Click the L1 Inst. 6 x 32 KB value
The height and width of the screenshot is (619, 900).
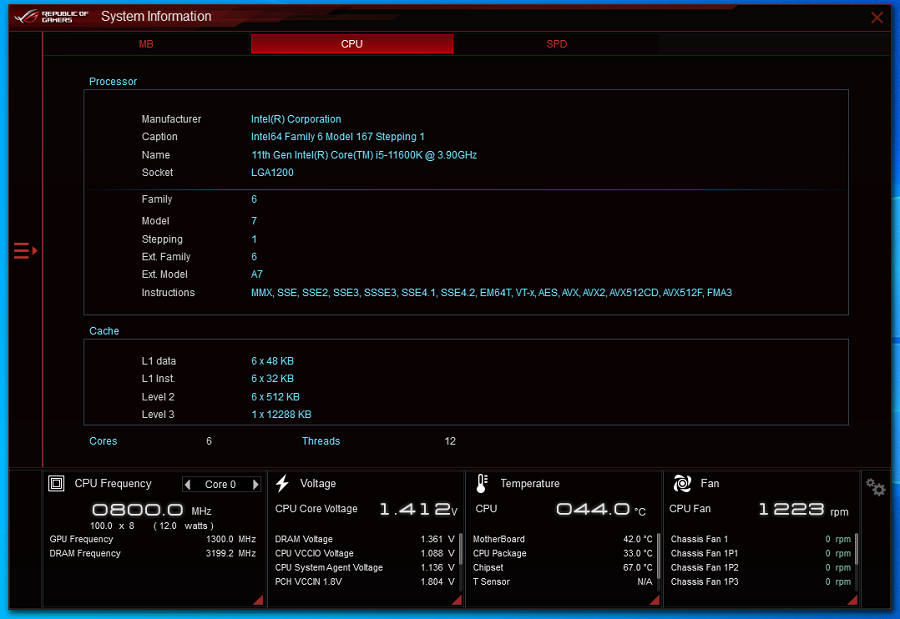(272, 378)
